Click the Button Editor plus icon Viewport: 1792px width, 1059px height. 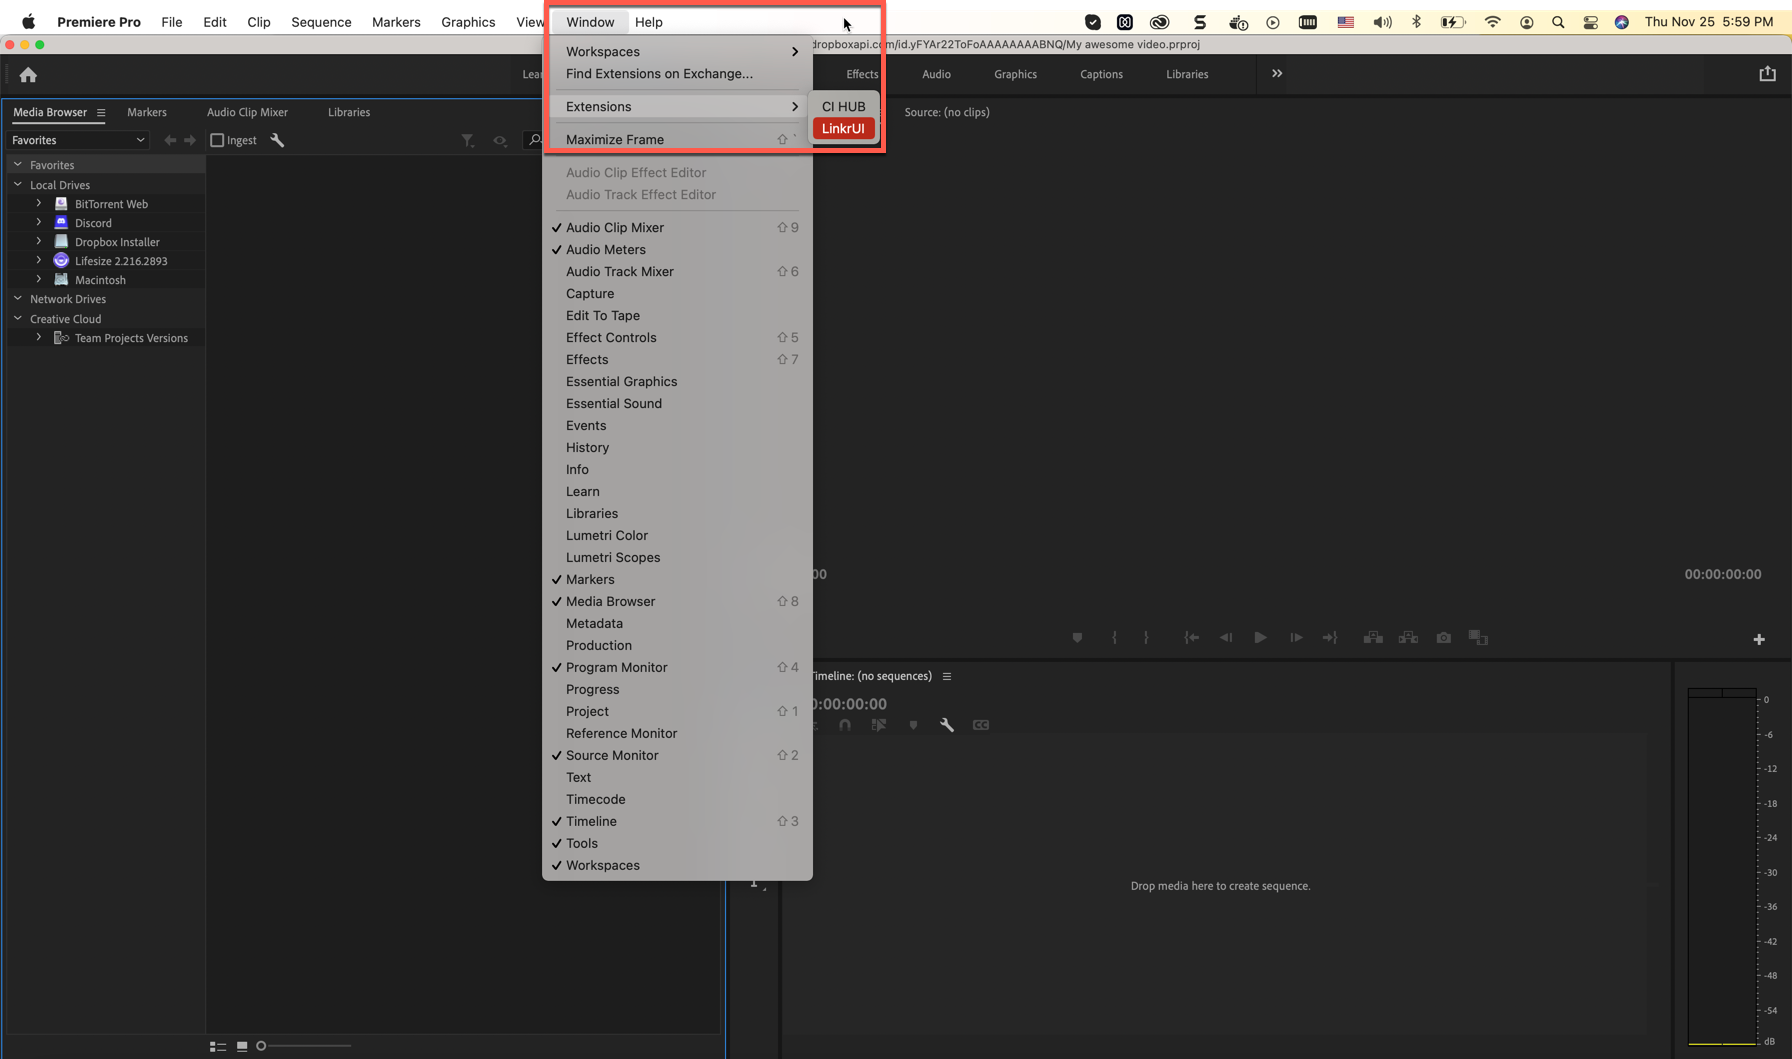tap(1758, 640)
